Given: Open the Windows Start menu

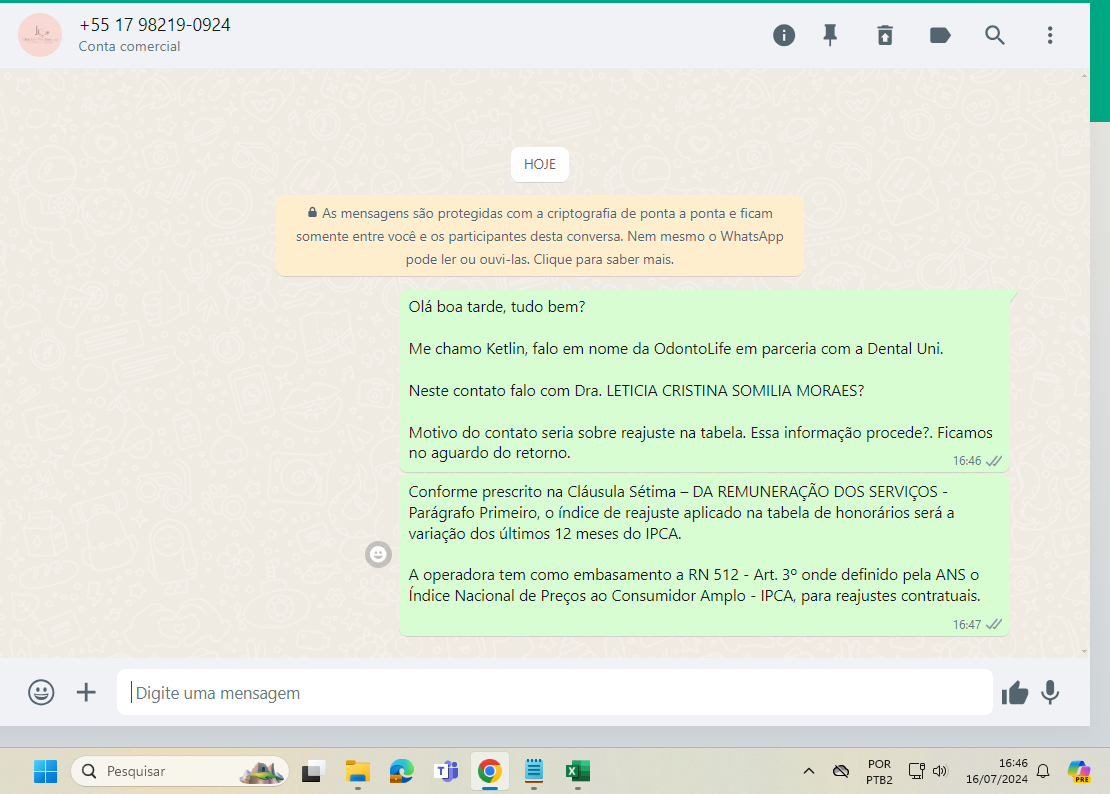Looking at the screenshot, I should pyautogui.click(x=45, y=771).
